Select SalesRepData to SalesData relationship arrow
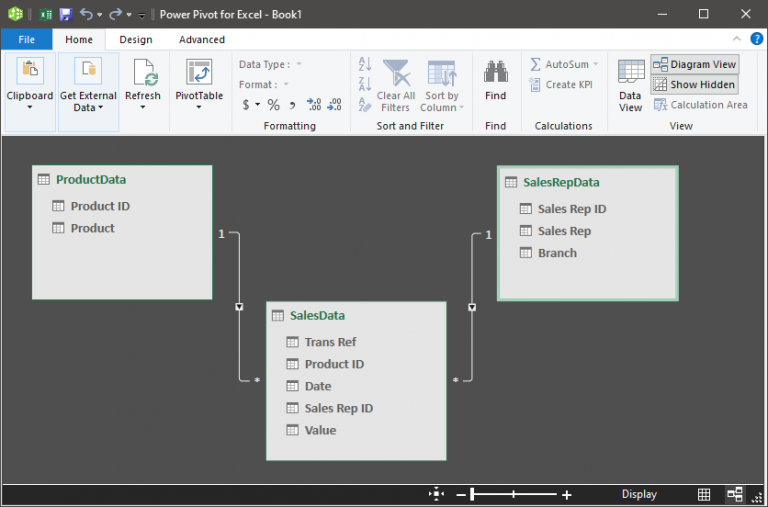Image resolution: width=768 pixels, height=507 pixels. click(472, 307)
